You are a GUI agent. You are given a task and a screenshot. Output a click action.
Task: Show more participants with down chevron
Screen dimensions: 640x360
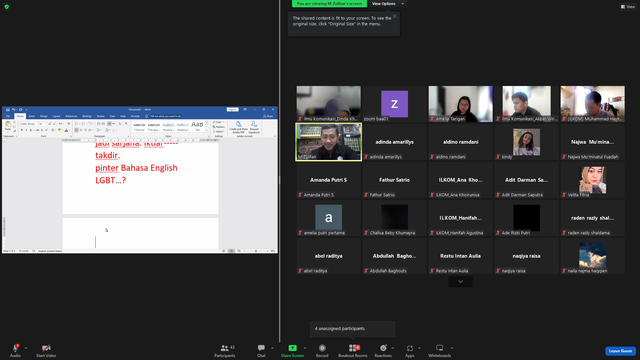[460, 282]
